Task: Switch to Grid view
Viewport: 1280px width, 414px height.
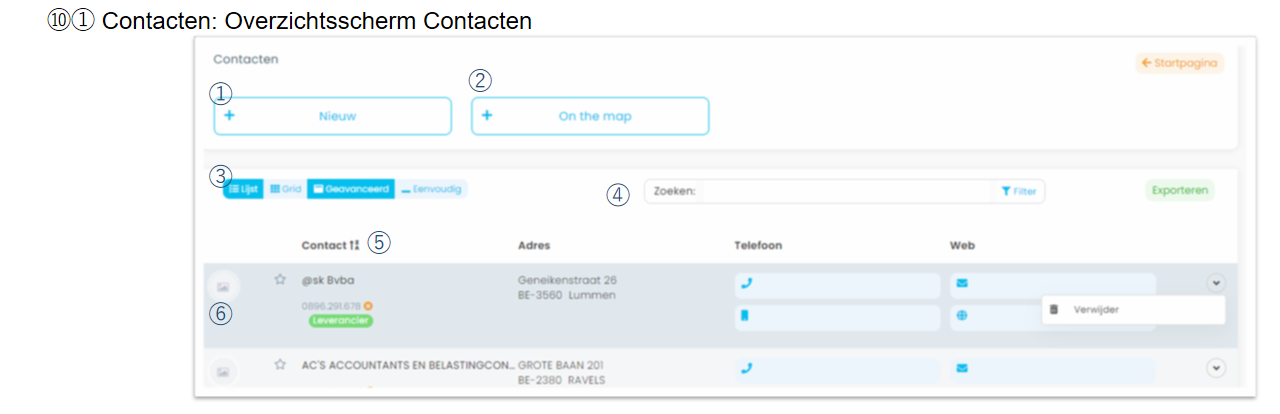Action: click(285, 188)
